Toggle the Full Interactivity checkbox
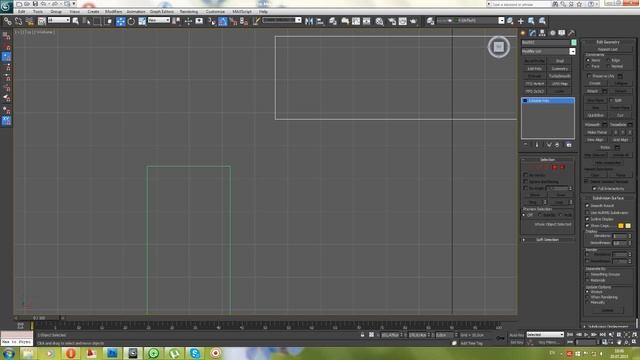This screenshot has width=640, height=360. (594, 189)
